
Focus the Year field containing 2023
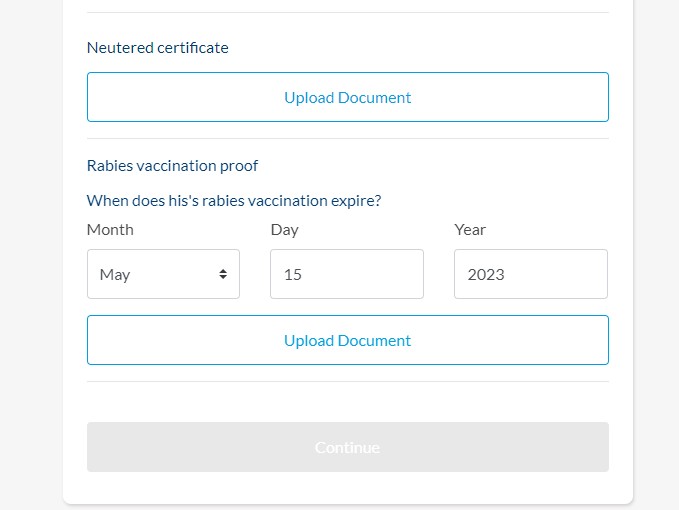[531, 274]
